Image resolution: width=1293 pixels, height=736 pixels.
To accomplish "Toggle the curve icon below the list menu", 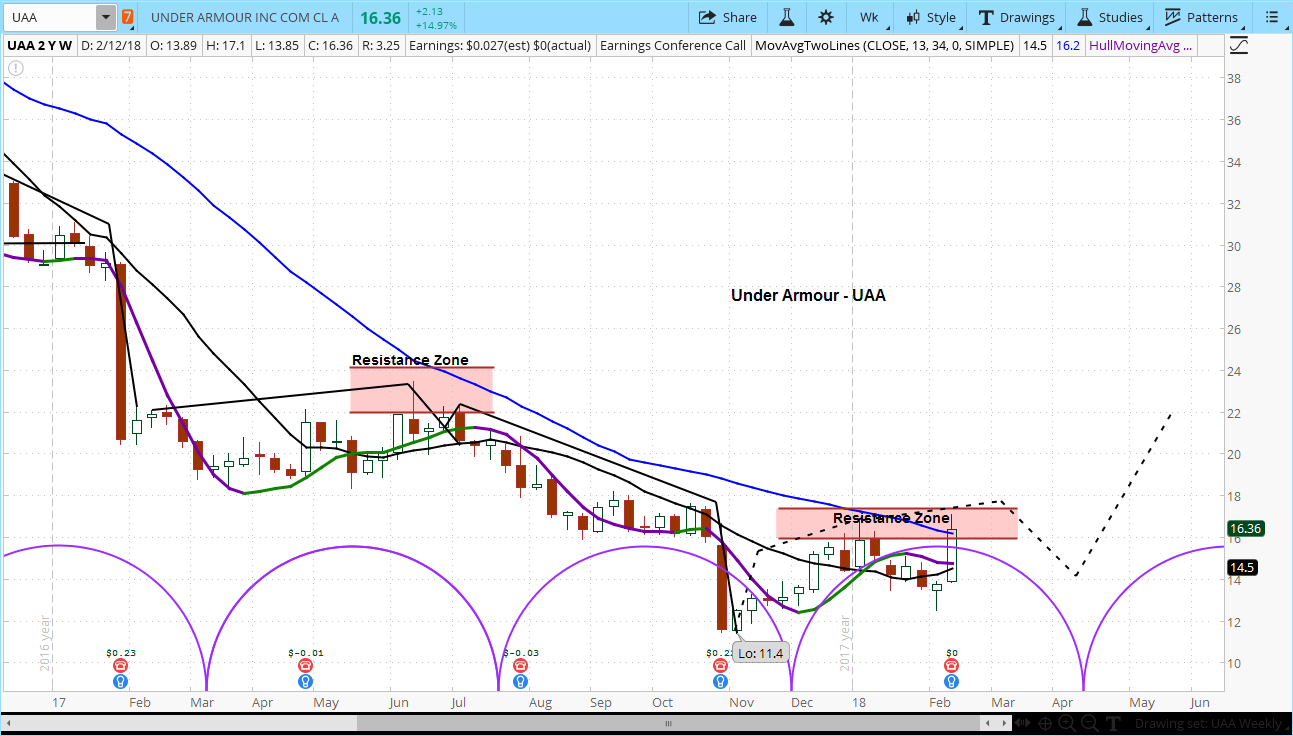I will click(1239, 46).
